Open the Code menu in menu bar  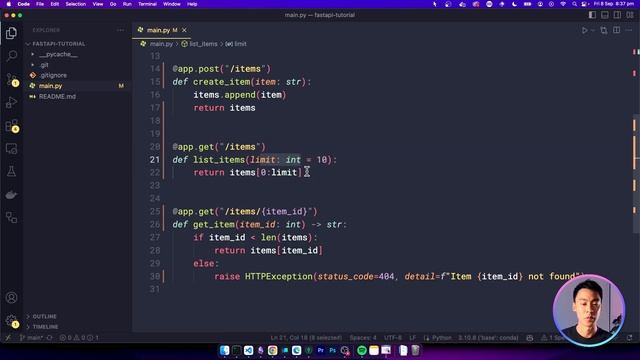(24, 4)
